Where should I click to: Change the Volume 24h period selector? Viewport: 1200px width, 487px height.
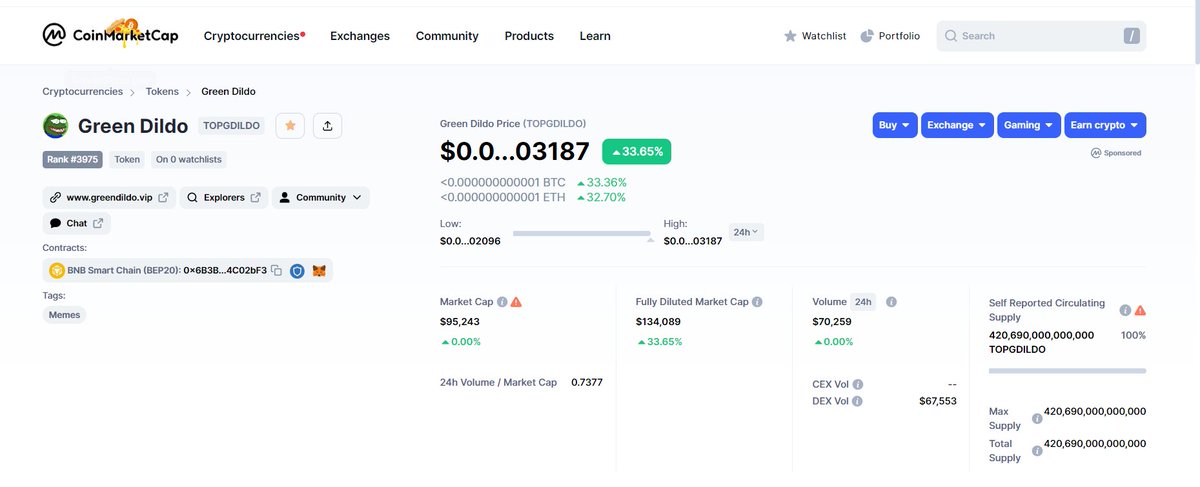(863, 302)
